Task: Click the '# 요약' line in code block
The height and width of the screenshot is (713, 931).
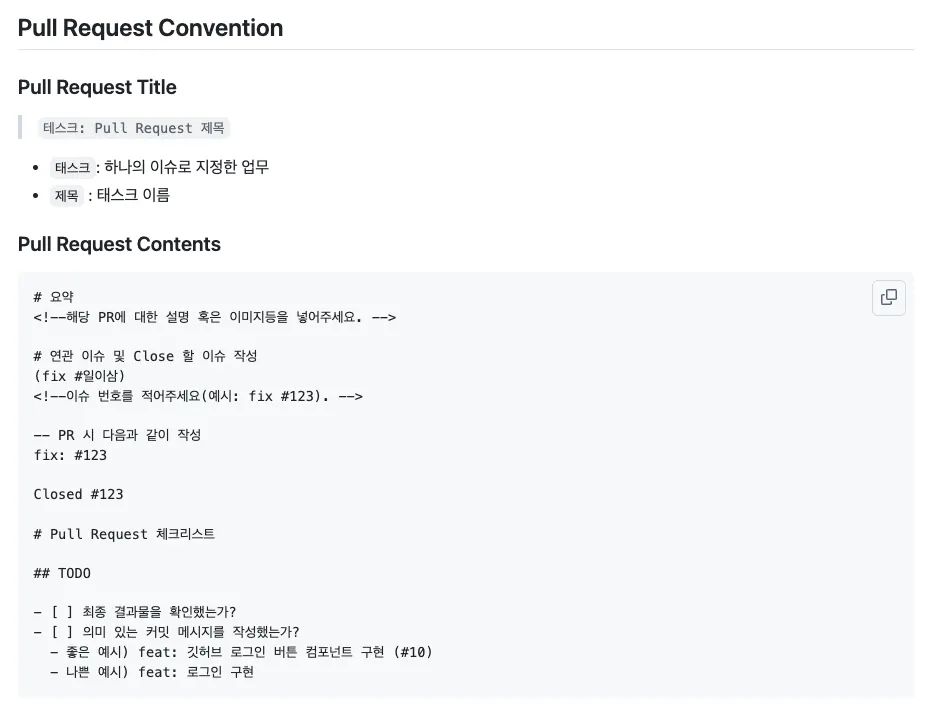Action: click(x=53, y=297)
